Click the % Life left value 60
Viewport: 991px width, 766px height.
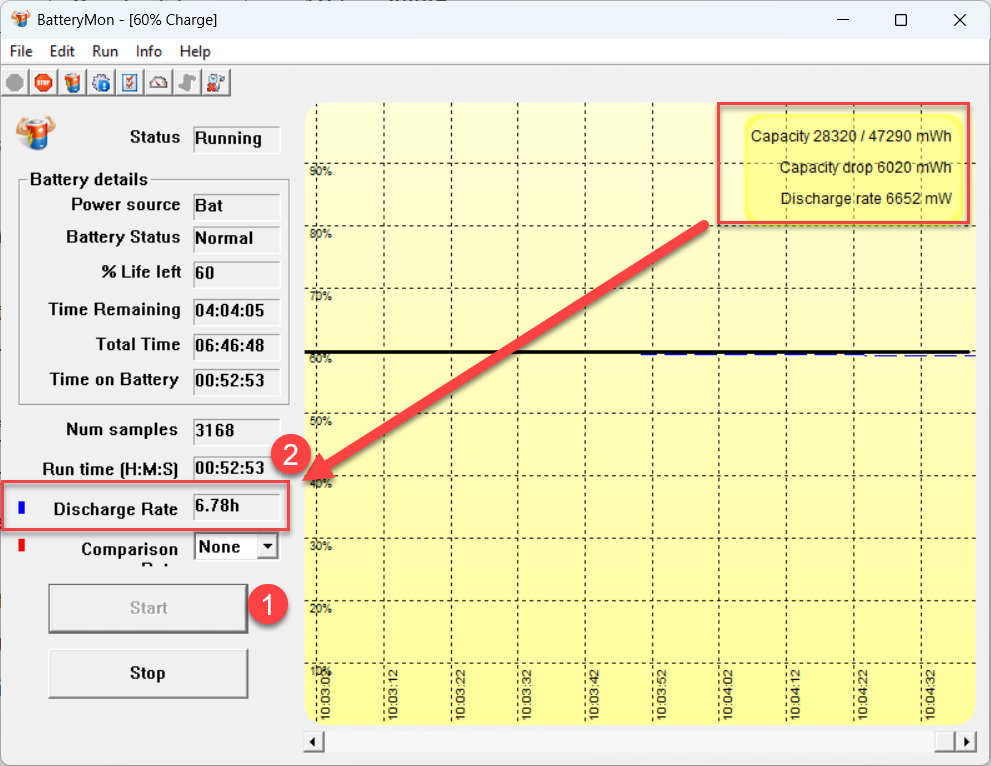click(236, 274)
